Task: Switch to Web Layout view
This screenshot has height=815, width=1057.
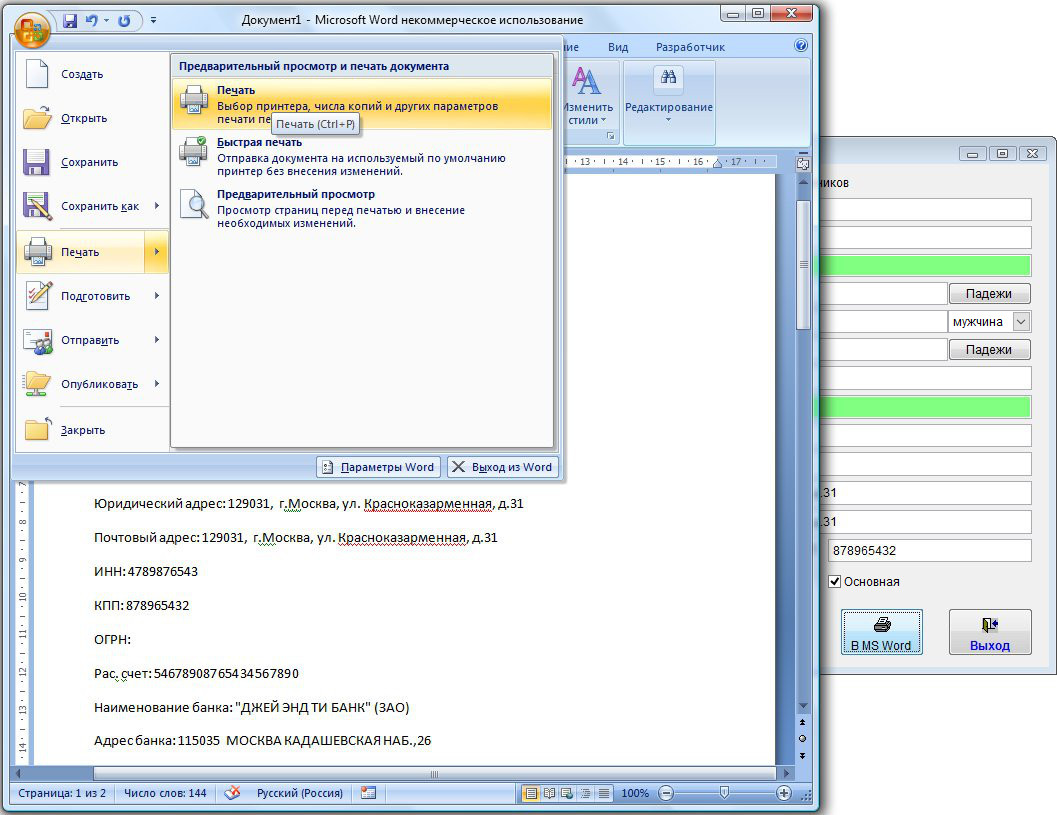Action: (568, 793)
